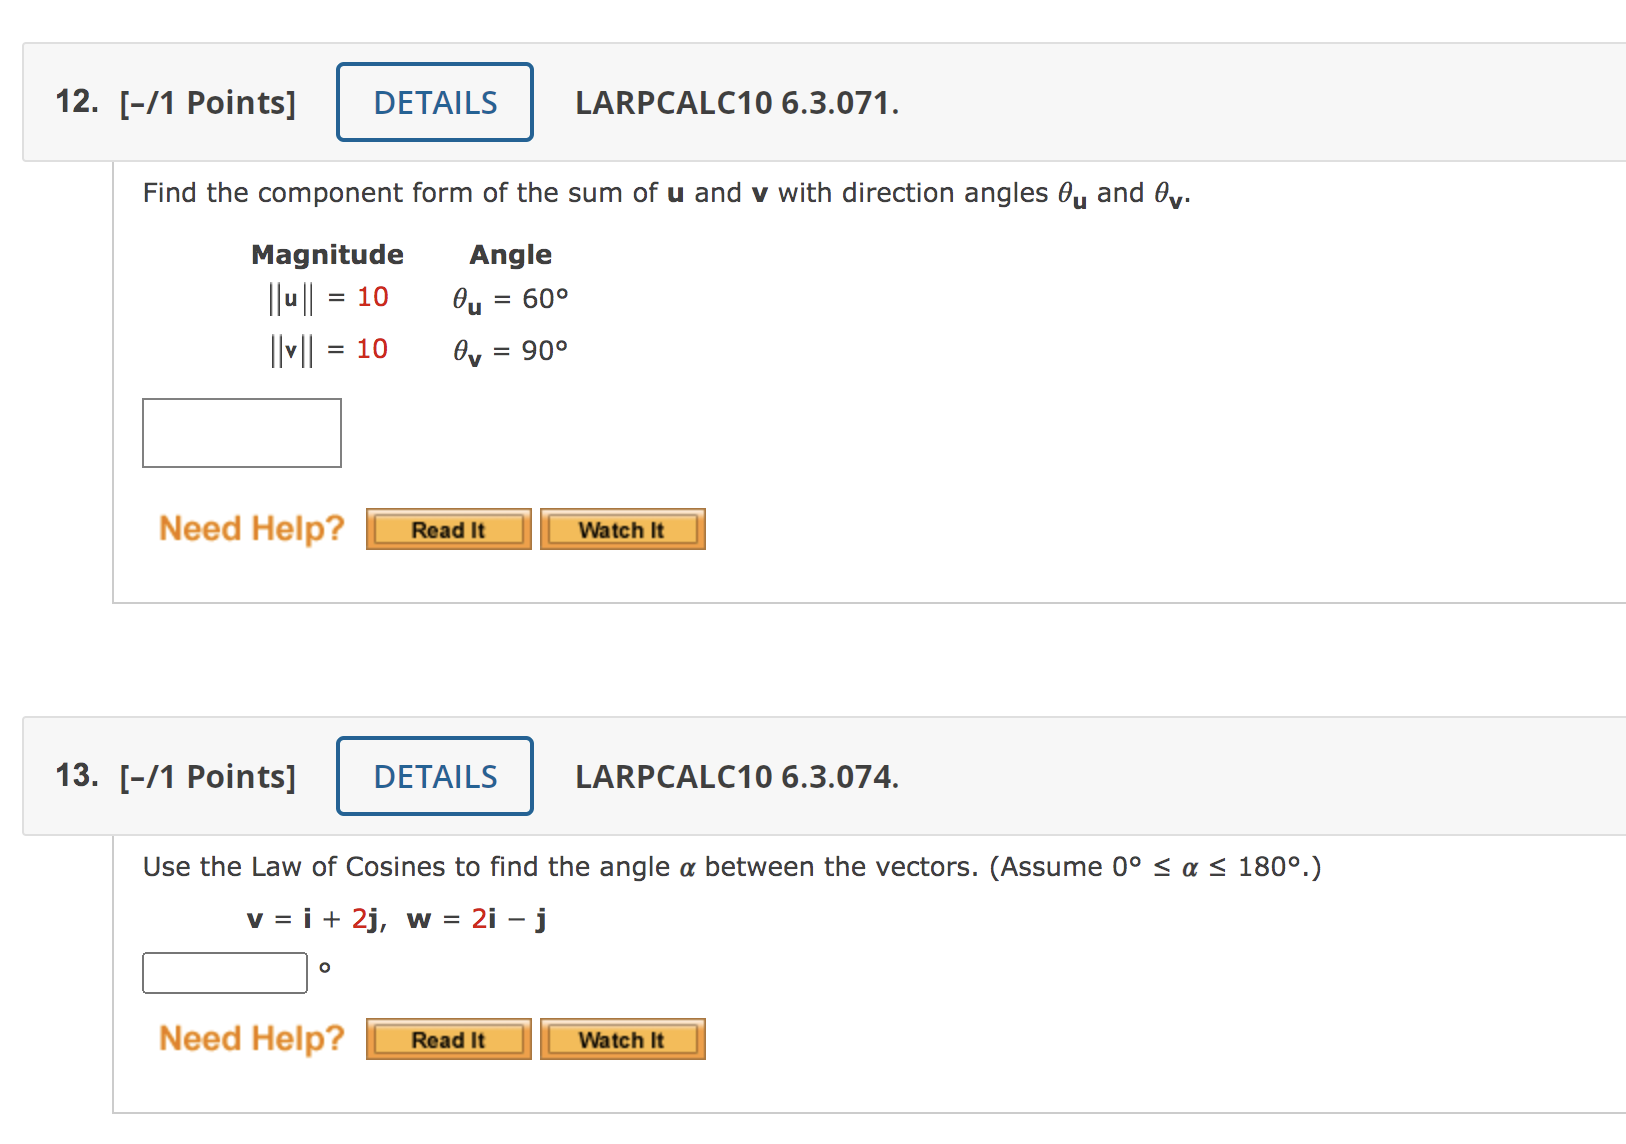Screen dimensions: 1626x1144
Task: Click Read It for the Law of Cosines problem
Action: (x=447, y=1039)
